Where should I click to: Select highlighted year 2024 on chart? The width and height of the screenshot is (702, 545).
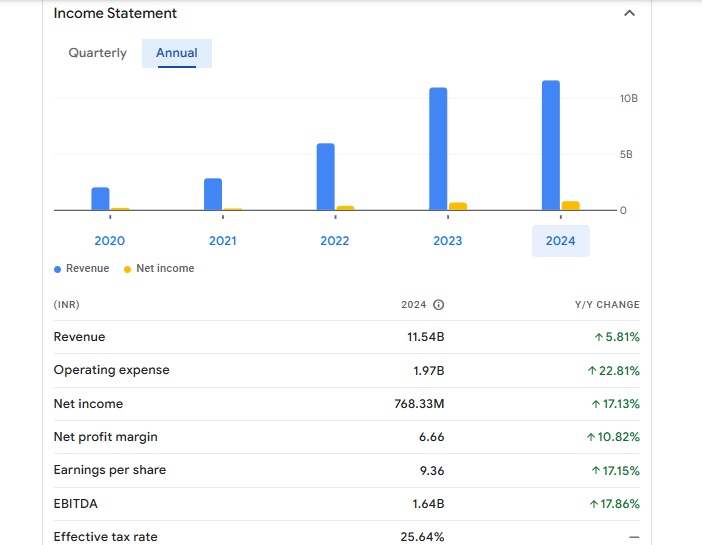[561, 241]
